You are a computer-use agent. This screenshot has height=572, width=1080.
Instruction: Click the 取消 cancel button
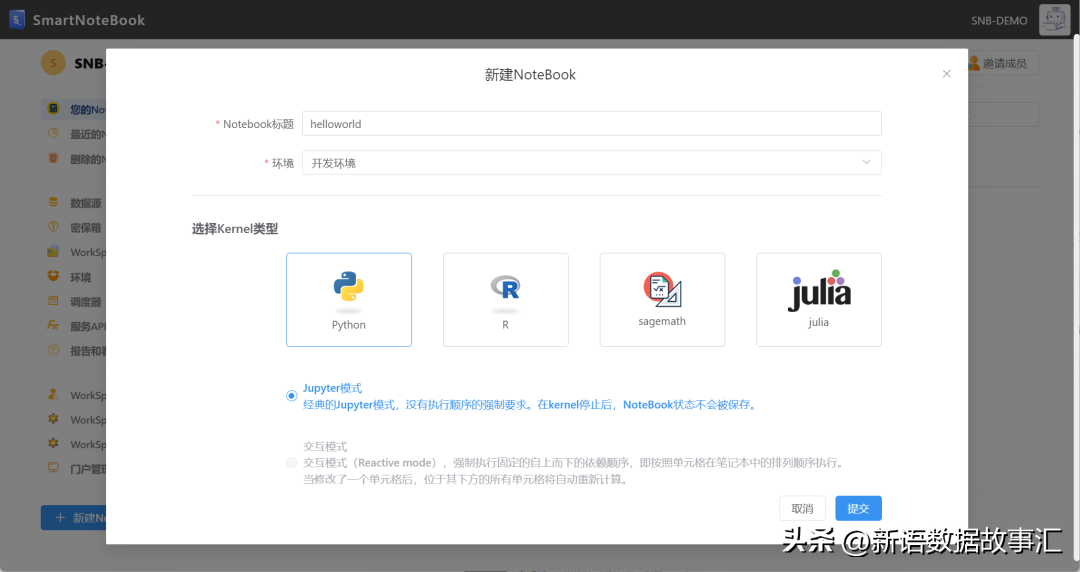coord(802,508)
